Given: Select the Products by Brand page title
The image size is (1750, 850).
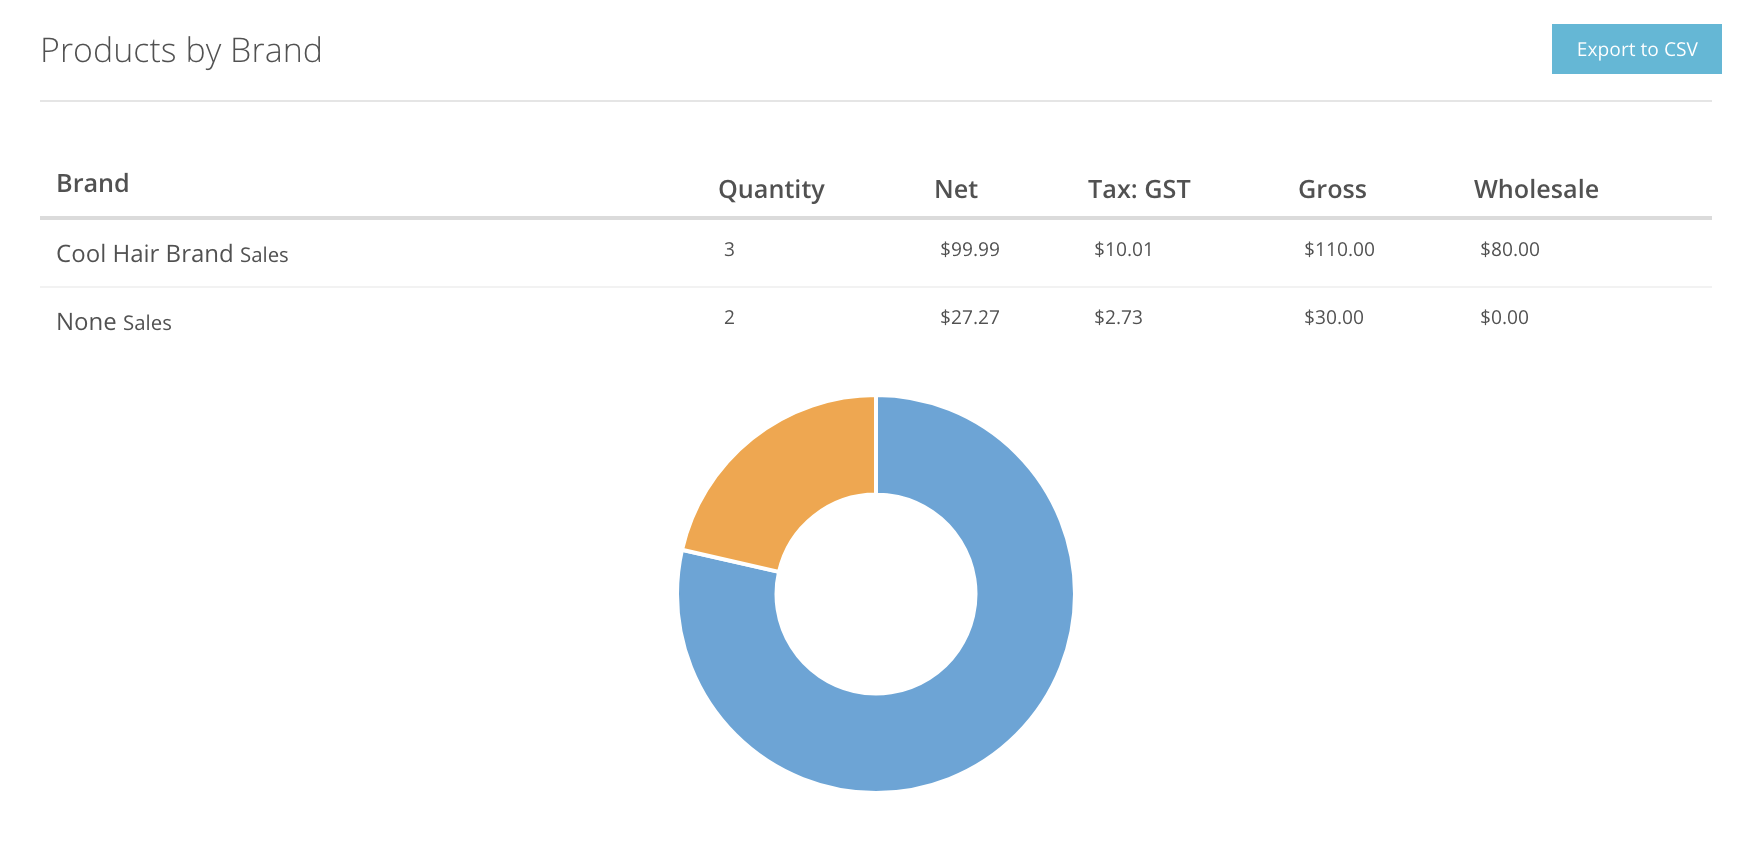Looking at the screenshot, I should pos(181,50).
